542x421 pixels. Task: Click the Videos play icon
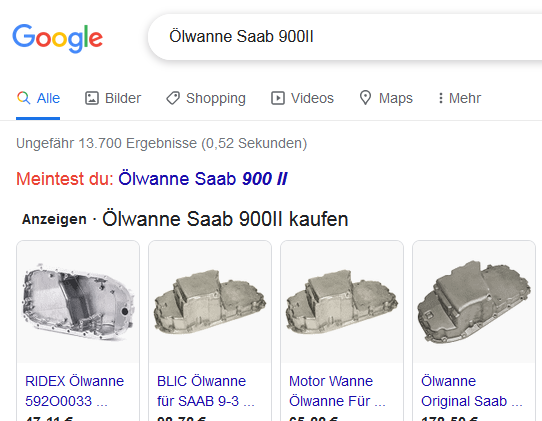[278, 98]
